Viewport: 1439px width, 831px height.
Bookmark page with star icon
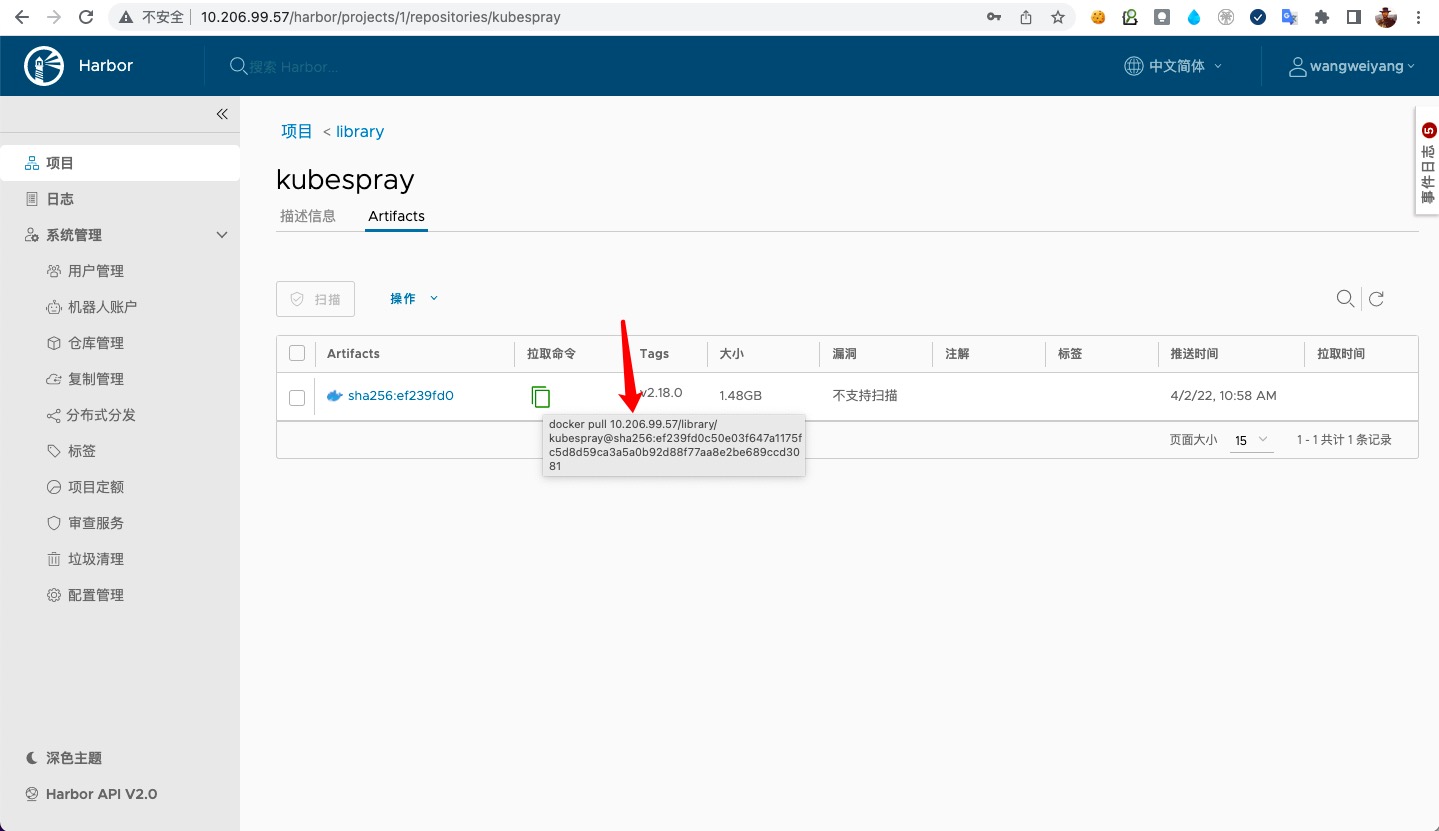pos(1057,17)
